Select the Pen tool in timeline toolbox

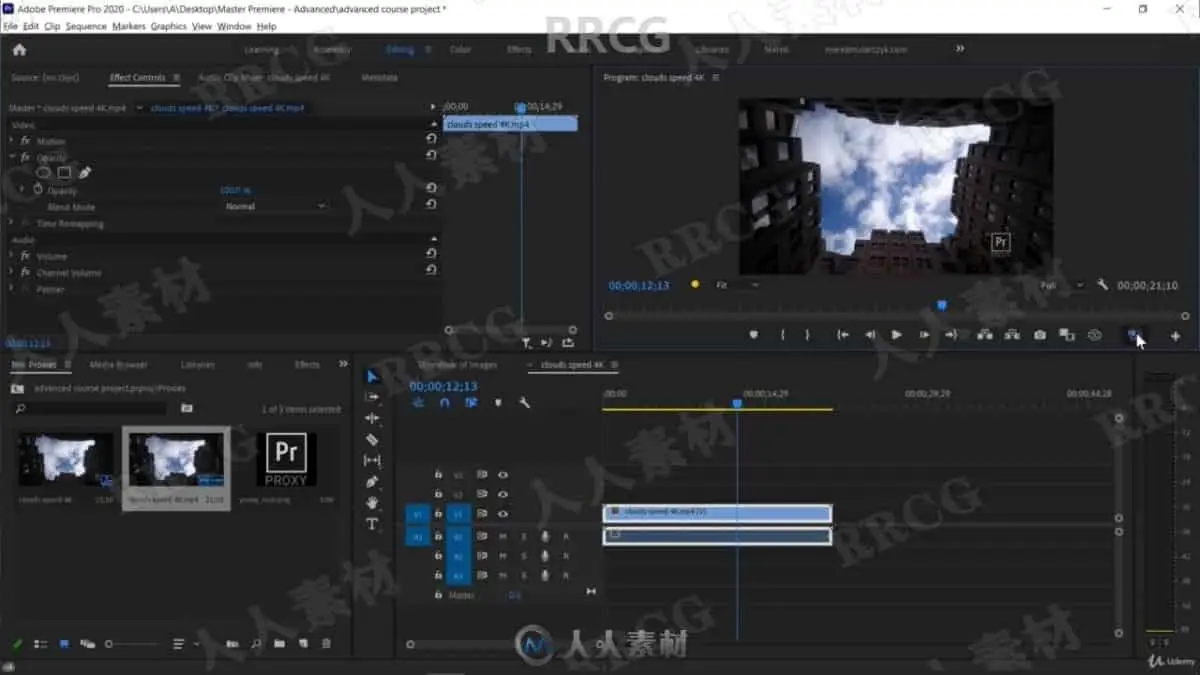[372, 482]
